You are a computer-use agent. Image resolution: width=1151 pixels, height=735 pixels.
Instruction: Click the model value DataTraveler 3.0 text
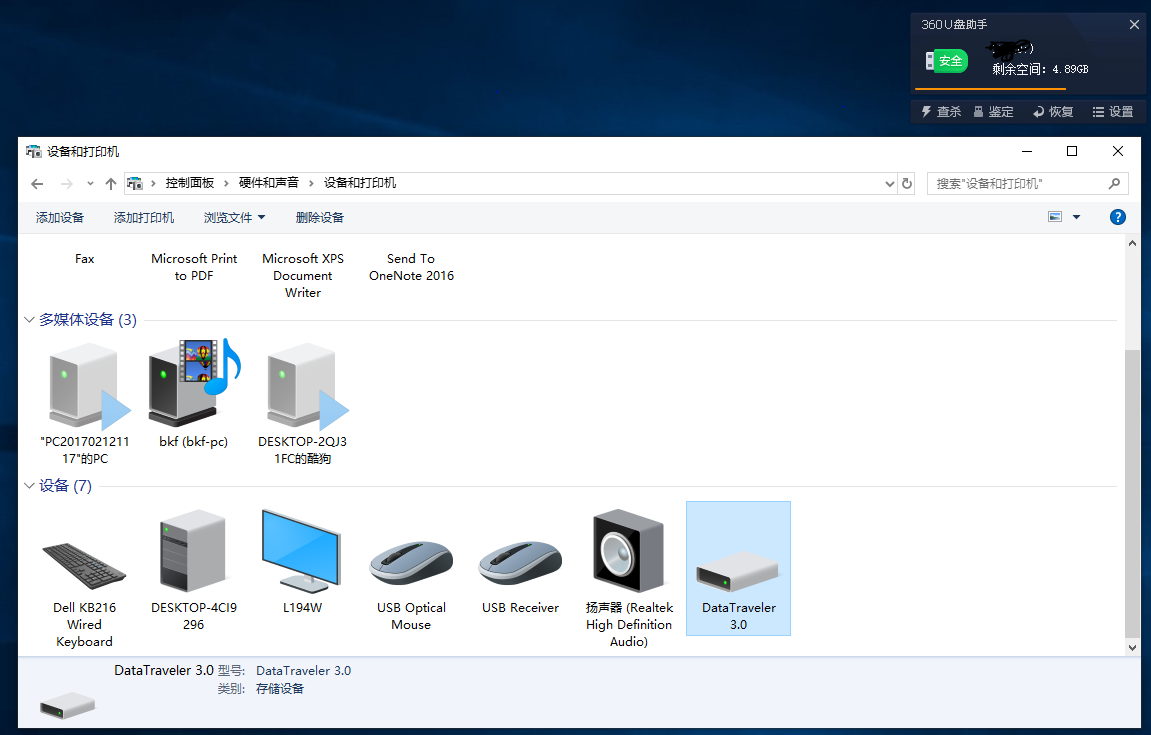[303, 670]
